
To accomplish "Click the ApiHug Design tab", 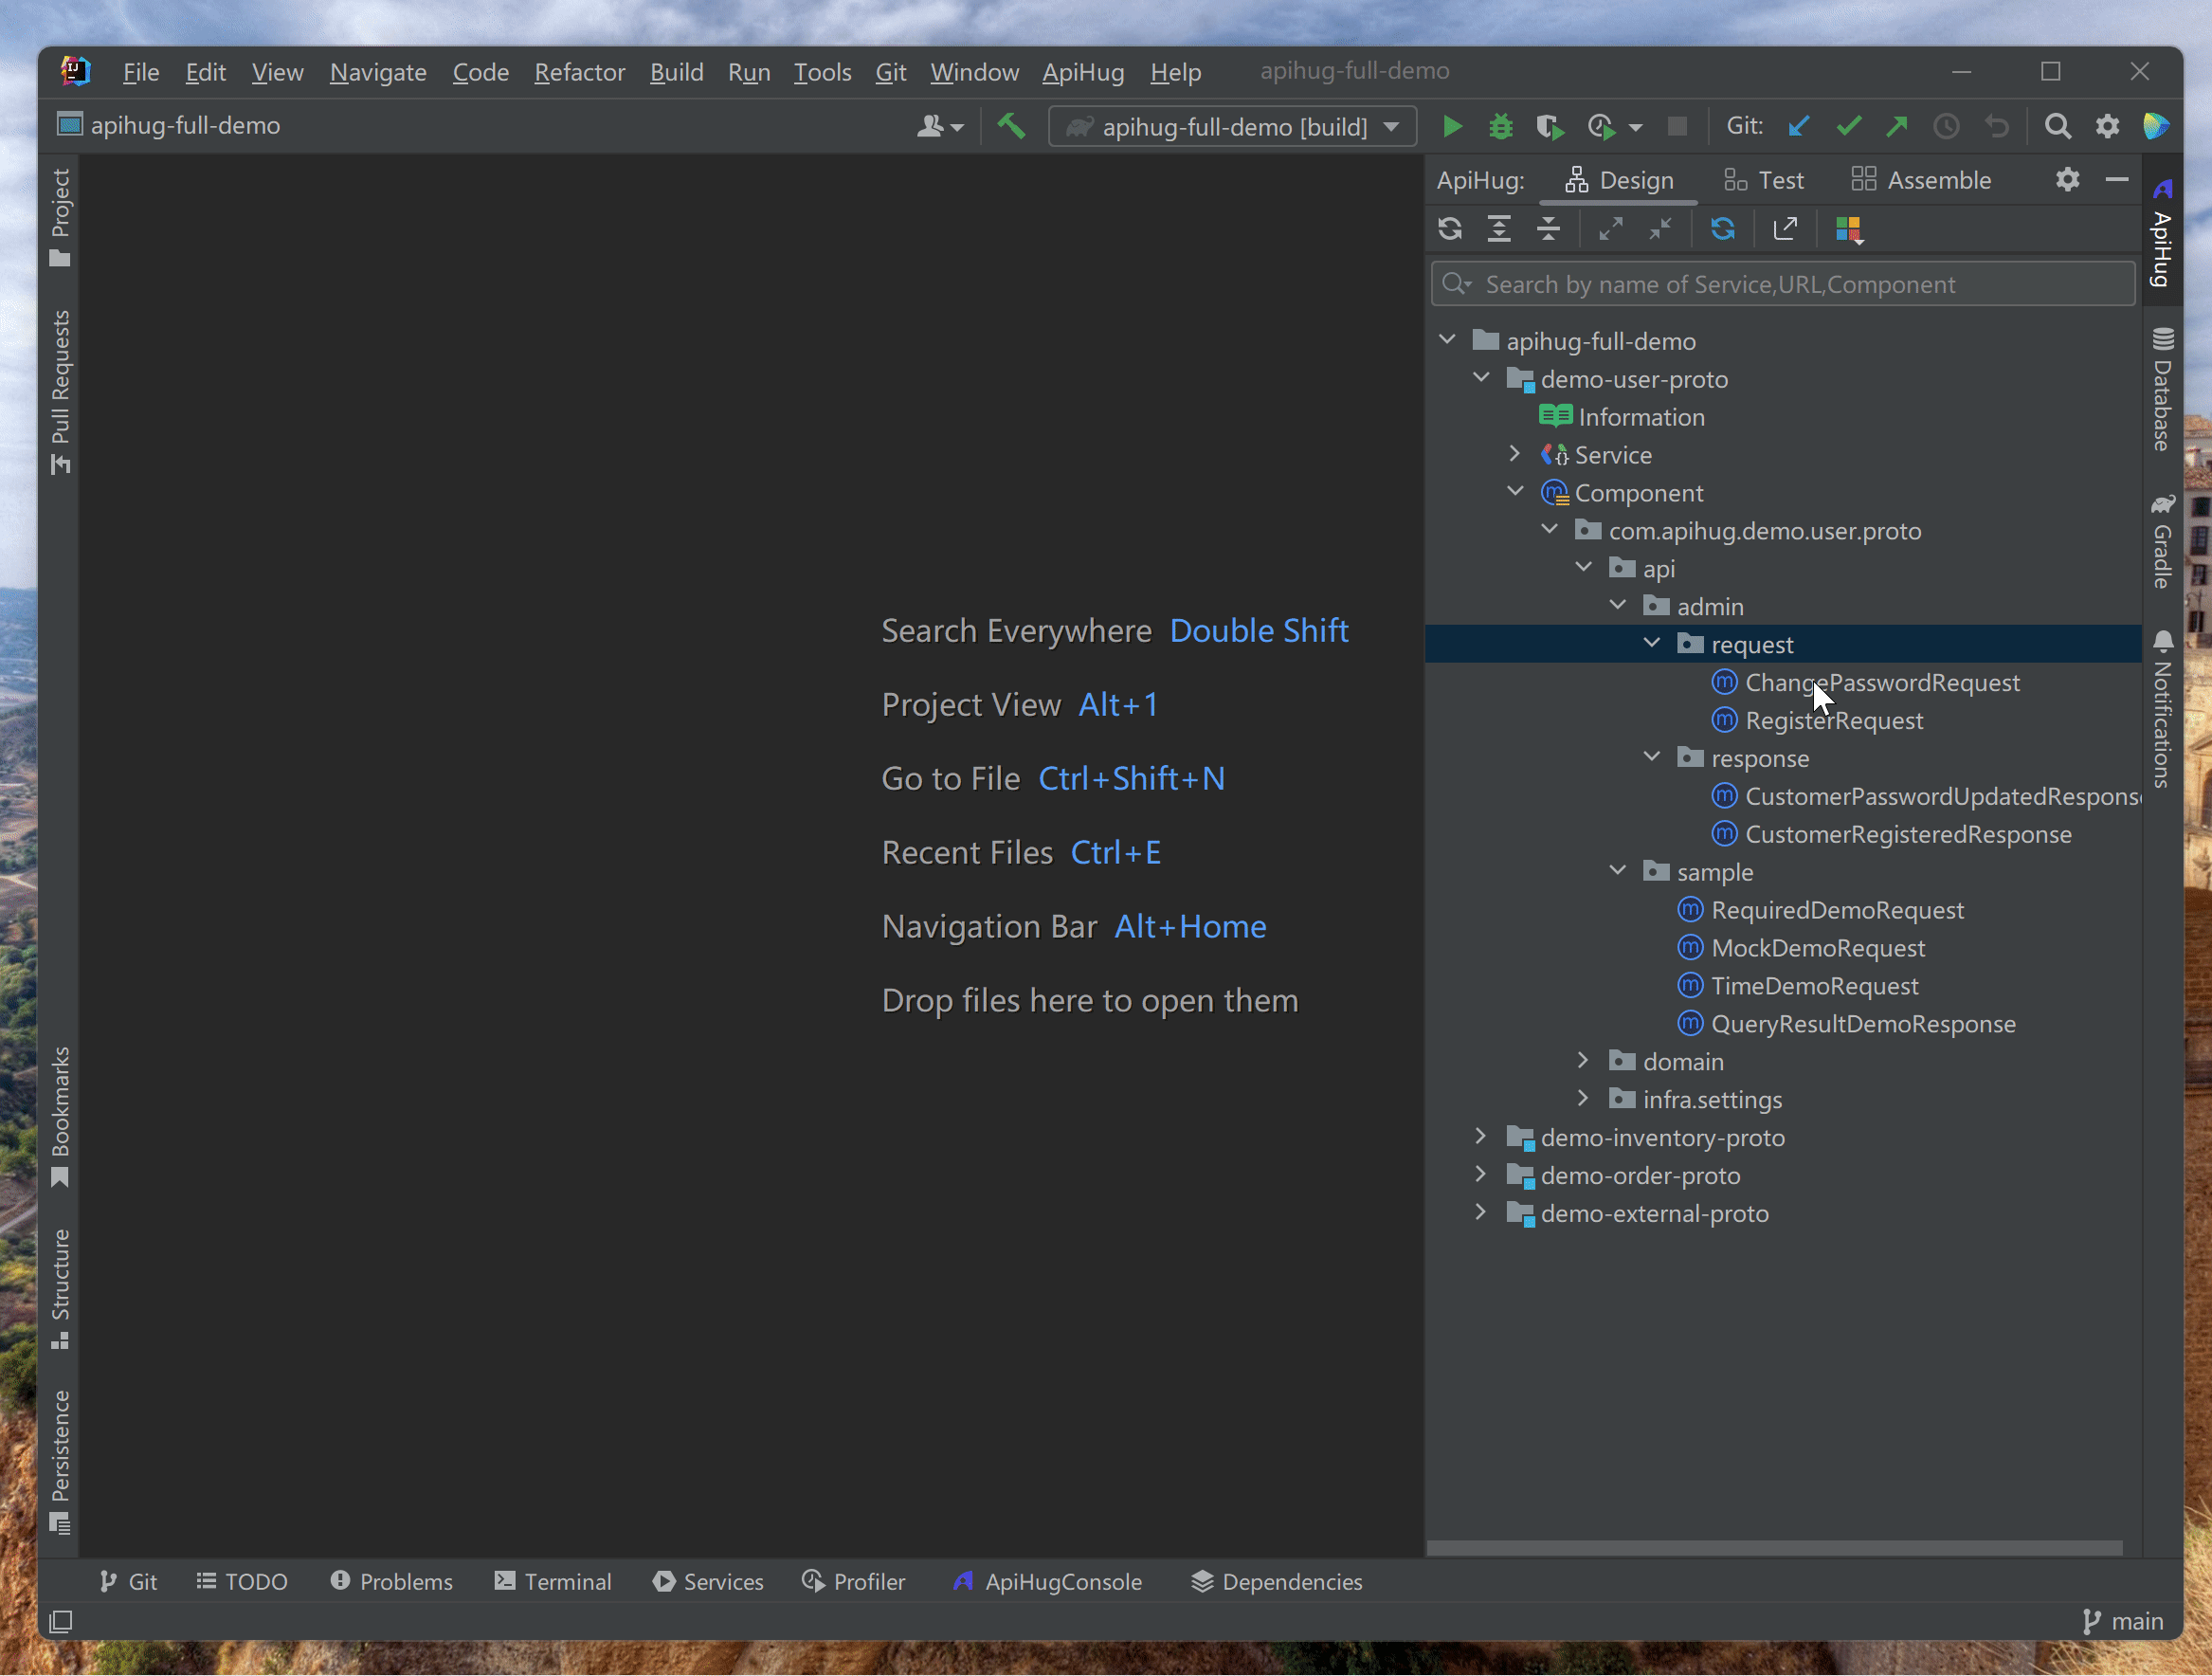I will 1619,179.
